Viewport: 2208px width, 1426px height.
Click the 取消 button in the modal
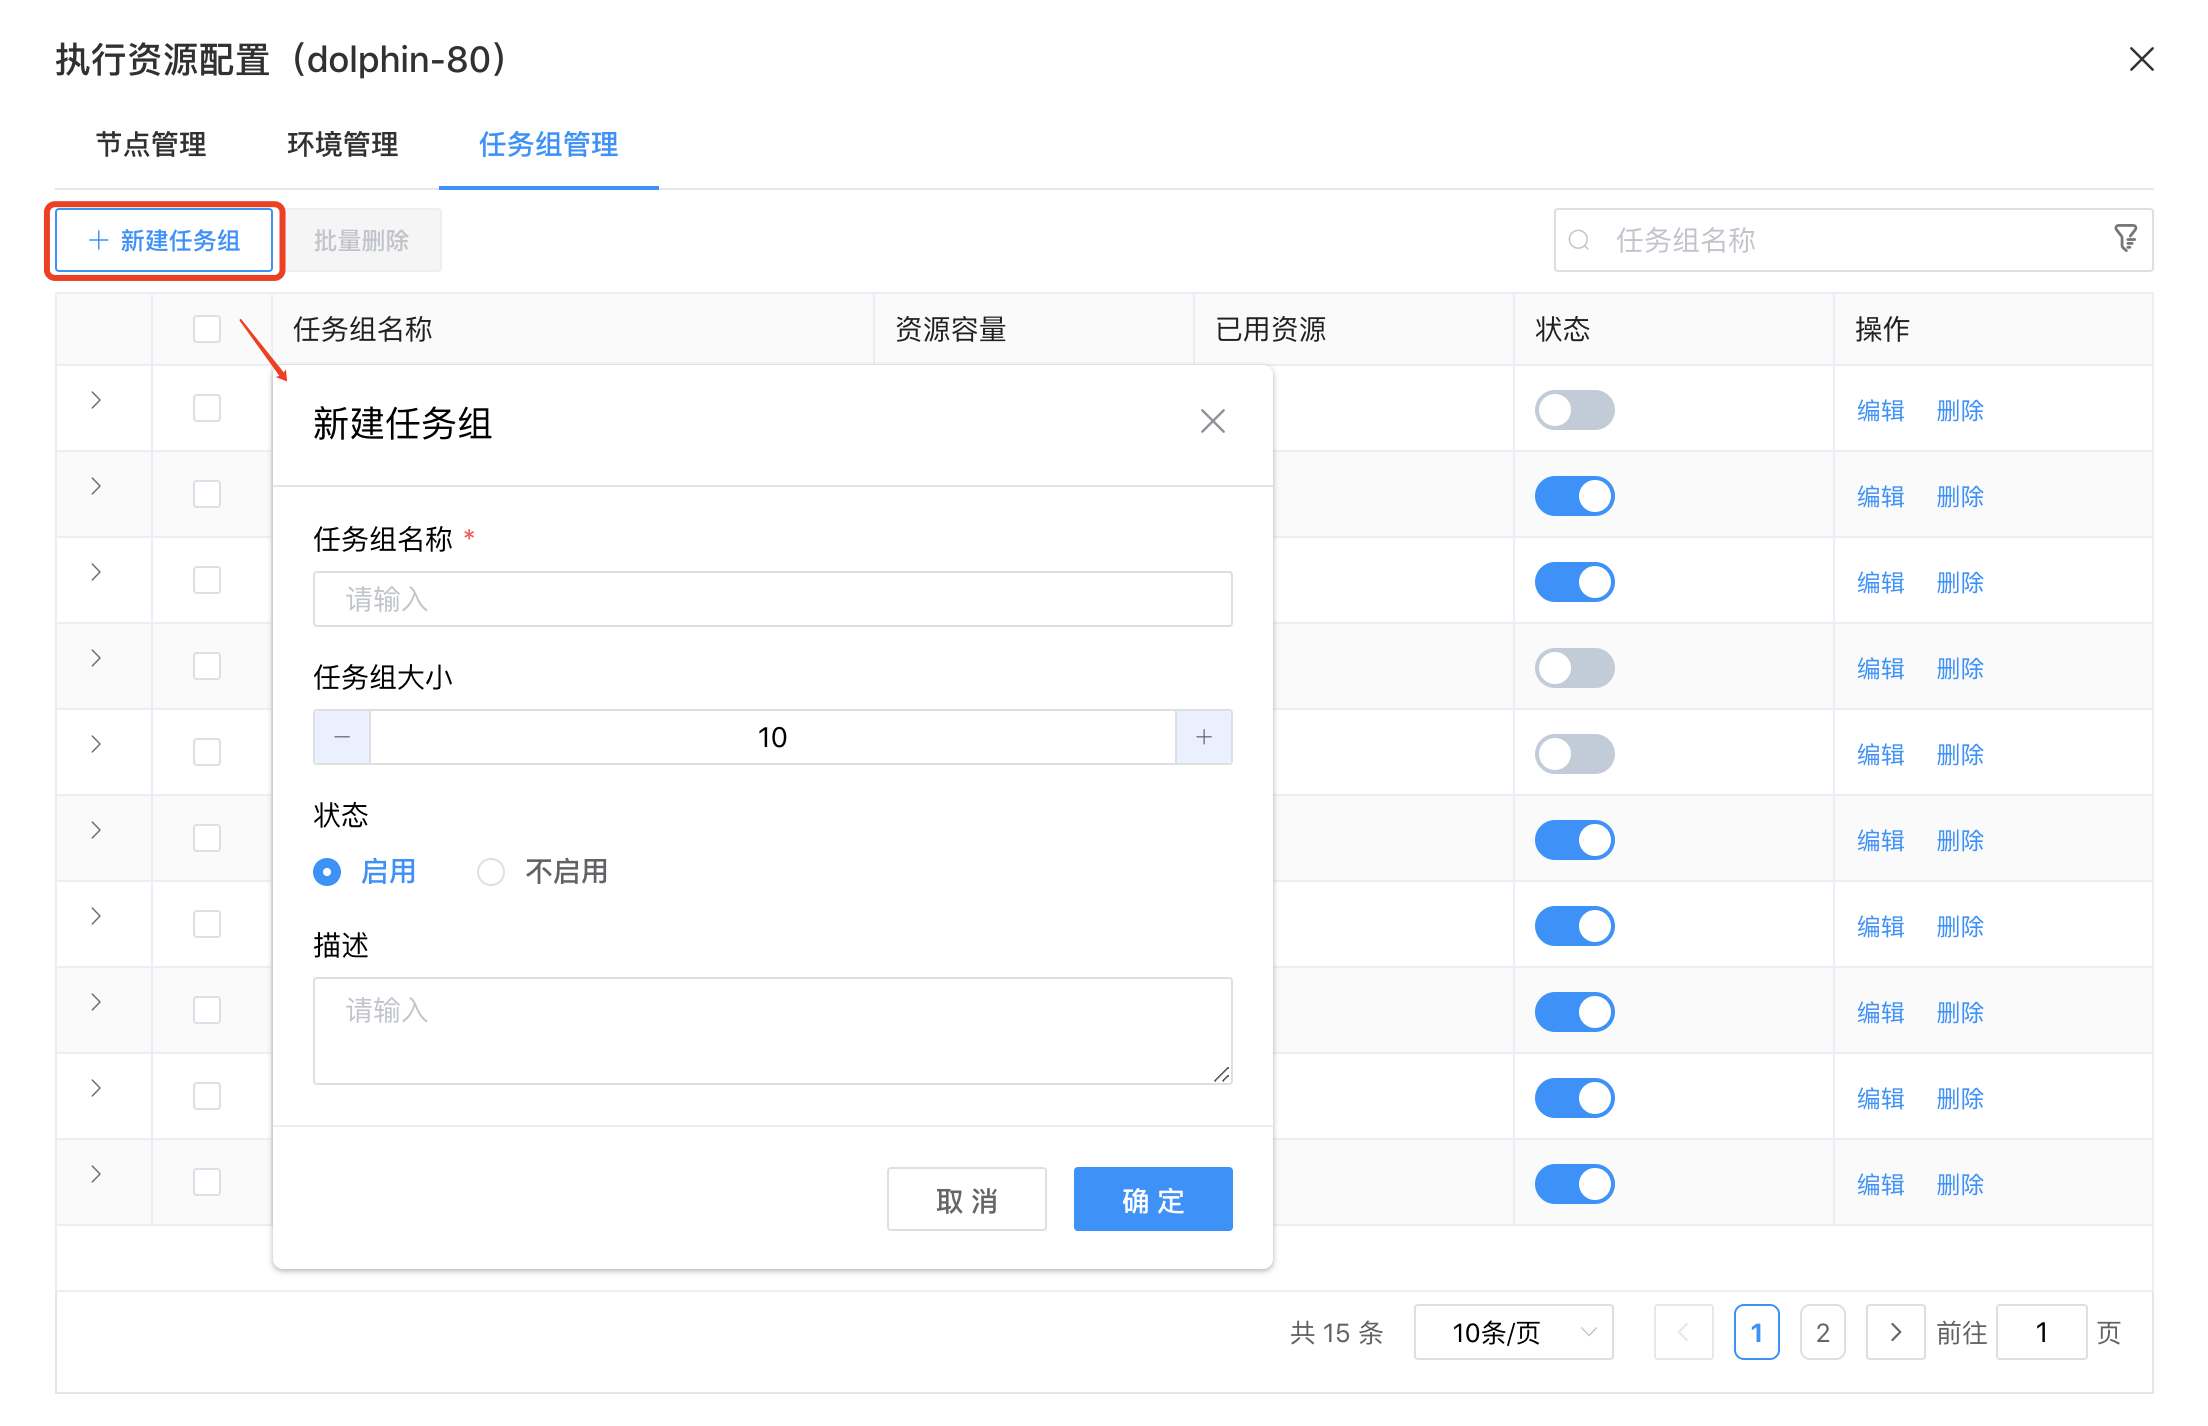(x=966, y=1199)
